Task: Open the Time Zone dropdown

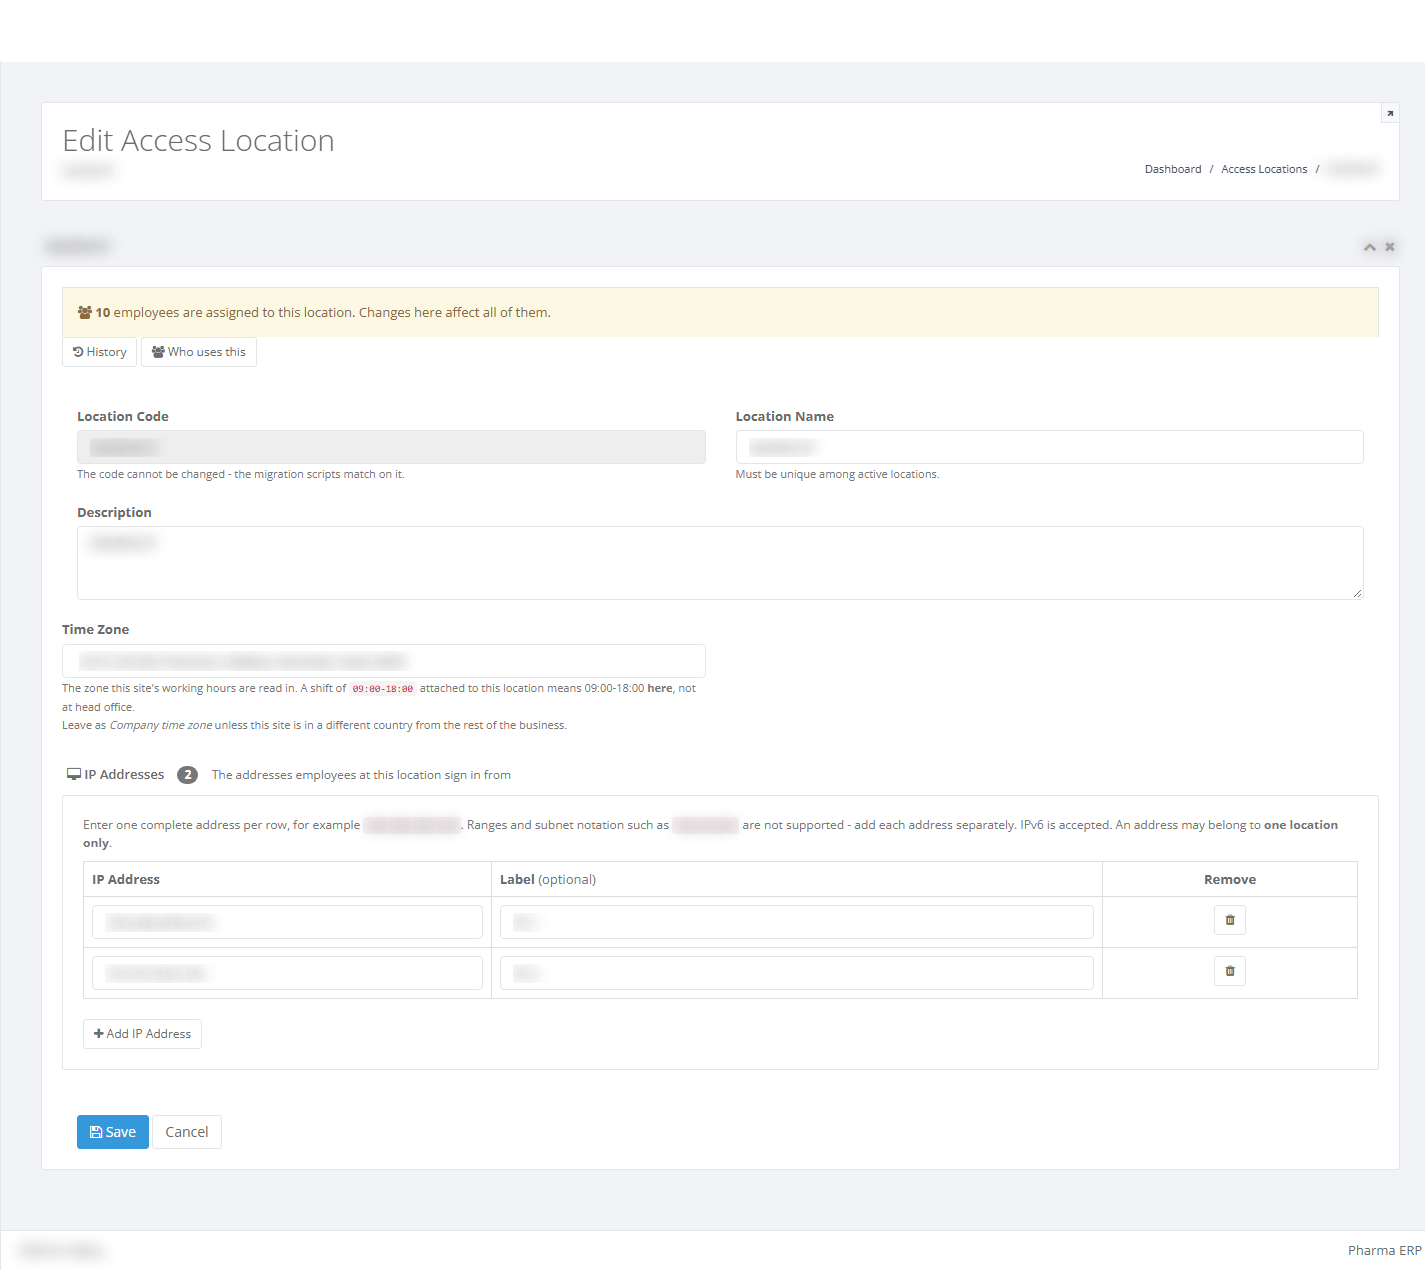Action: coord(384,661)
